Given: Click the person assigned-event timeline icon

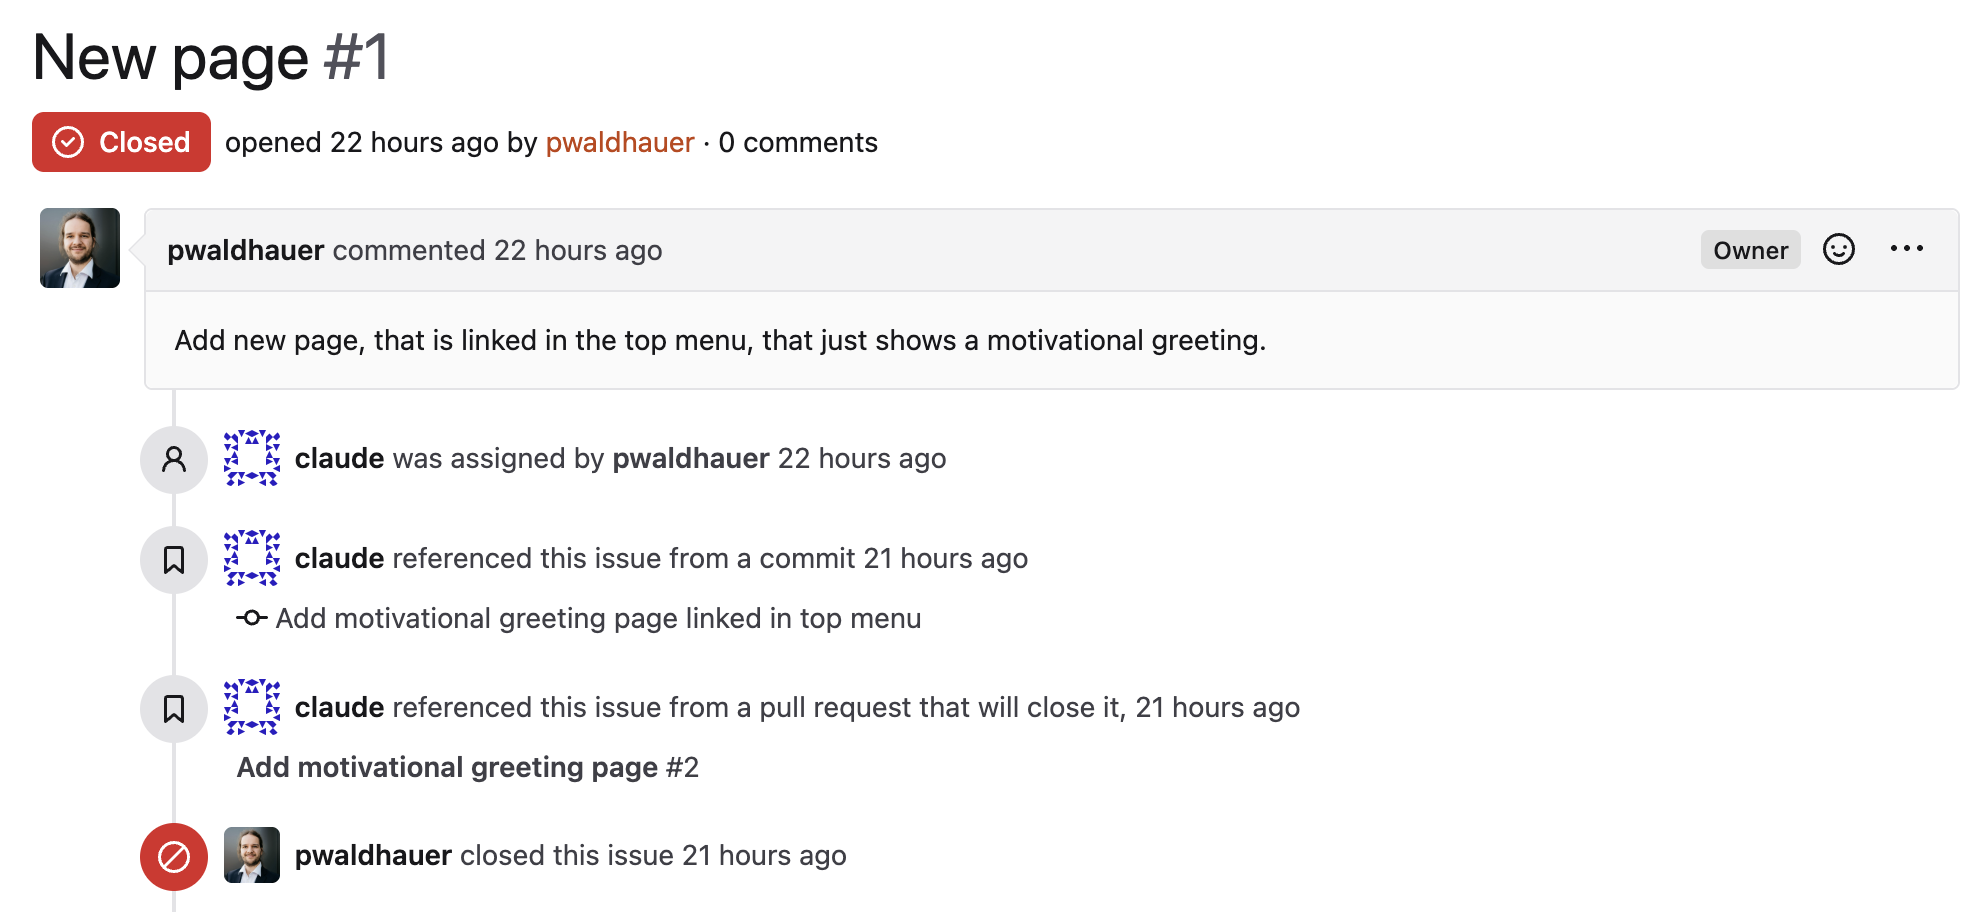Looking at the screenshot, I should pos(174,459).
